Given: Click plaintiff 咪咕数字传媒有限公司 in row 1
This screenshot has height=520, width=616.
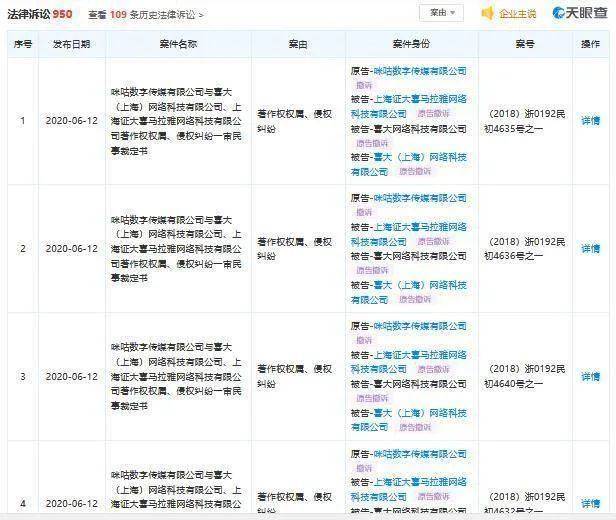Looking at the screenshot, I should coord(420,71).
